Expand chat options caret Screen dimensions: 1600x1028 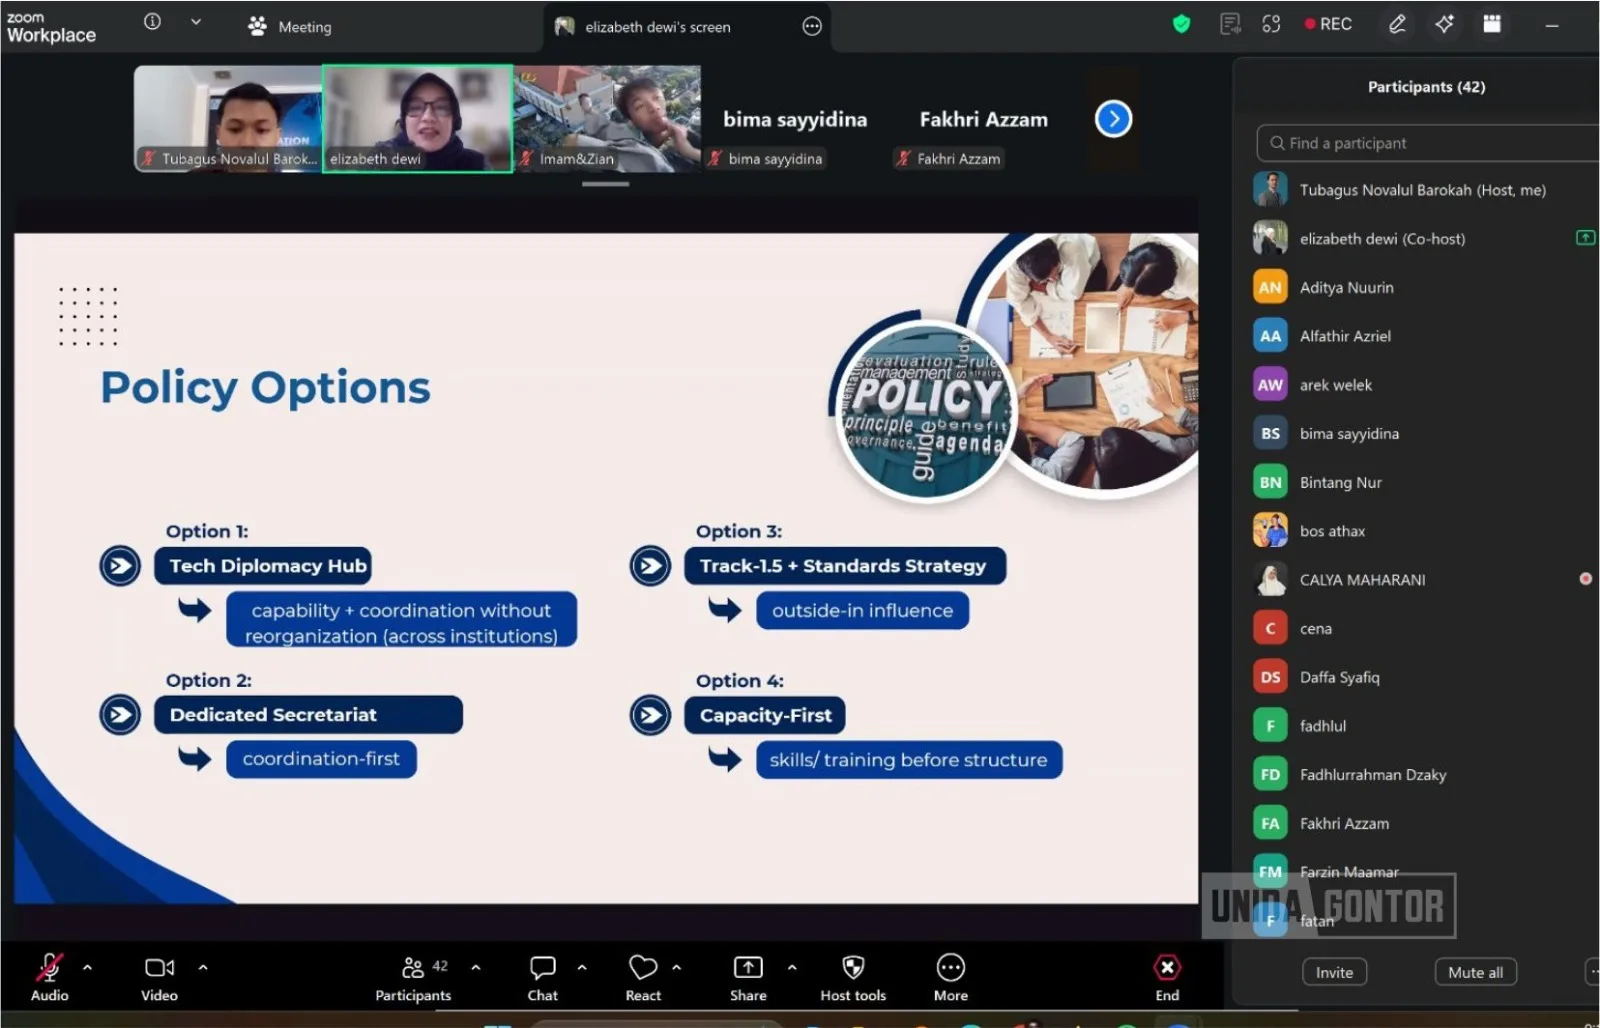582,967
